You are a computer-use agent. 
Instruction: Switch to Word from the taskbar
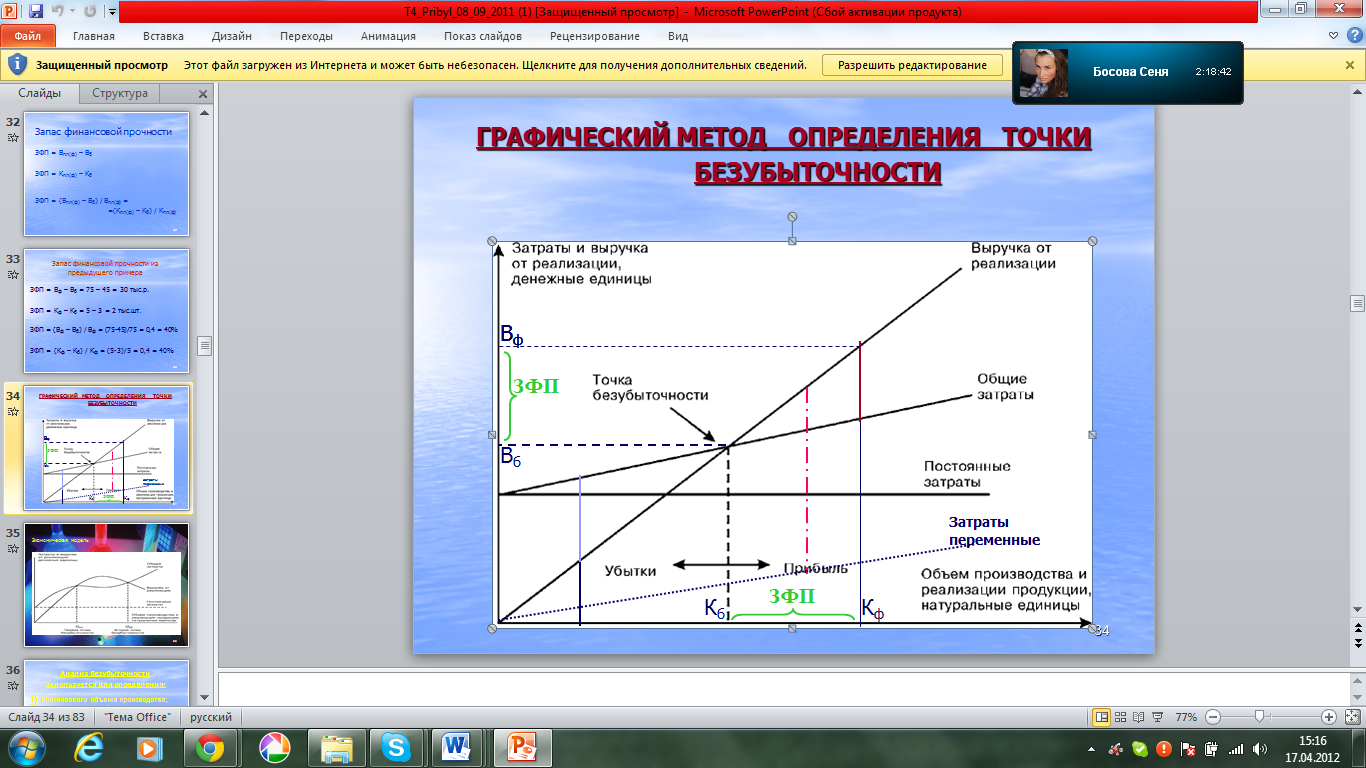click(457, 748)
